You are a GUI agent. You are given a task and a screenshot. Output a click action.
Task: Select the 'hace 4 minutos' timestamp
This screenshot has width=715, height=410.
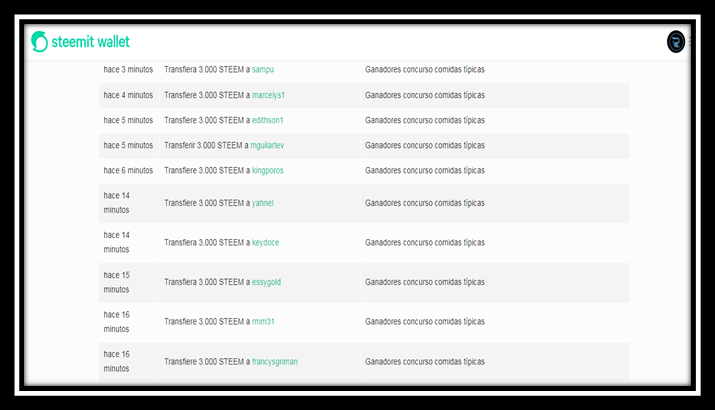click(x=128, y=95)
